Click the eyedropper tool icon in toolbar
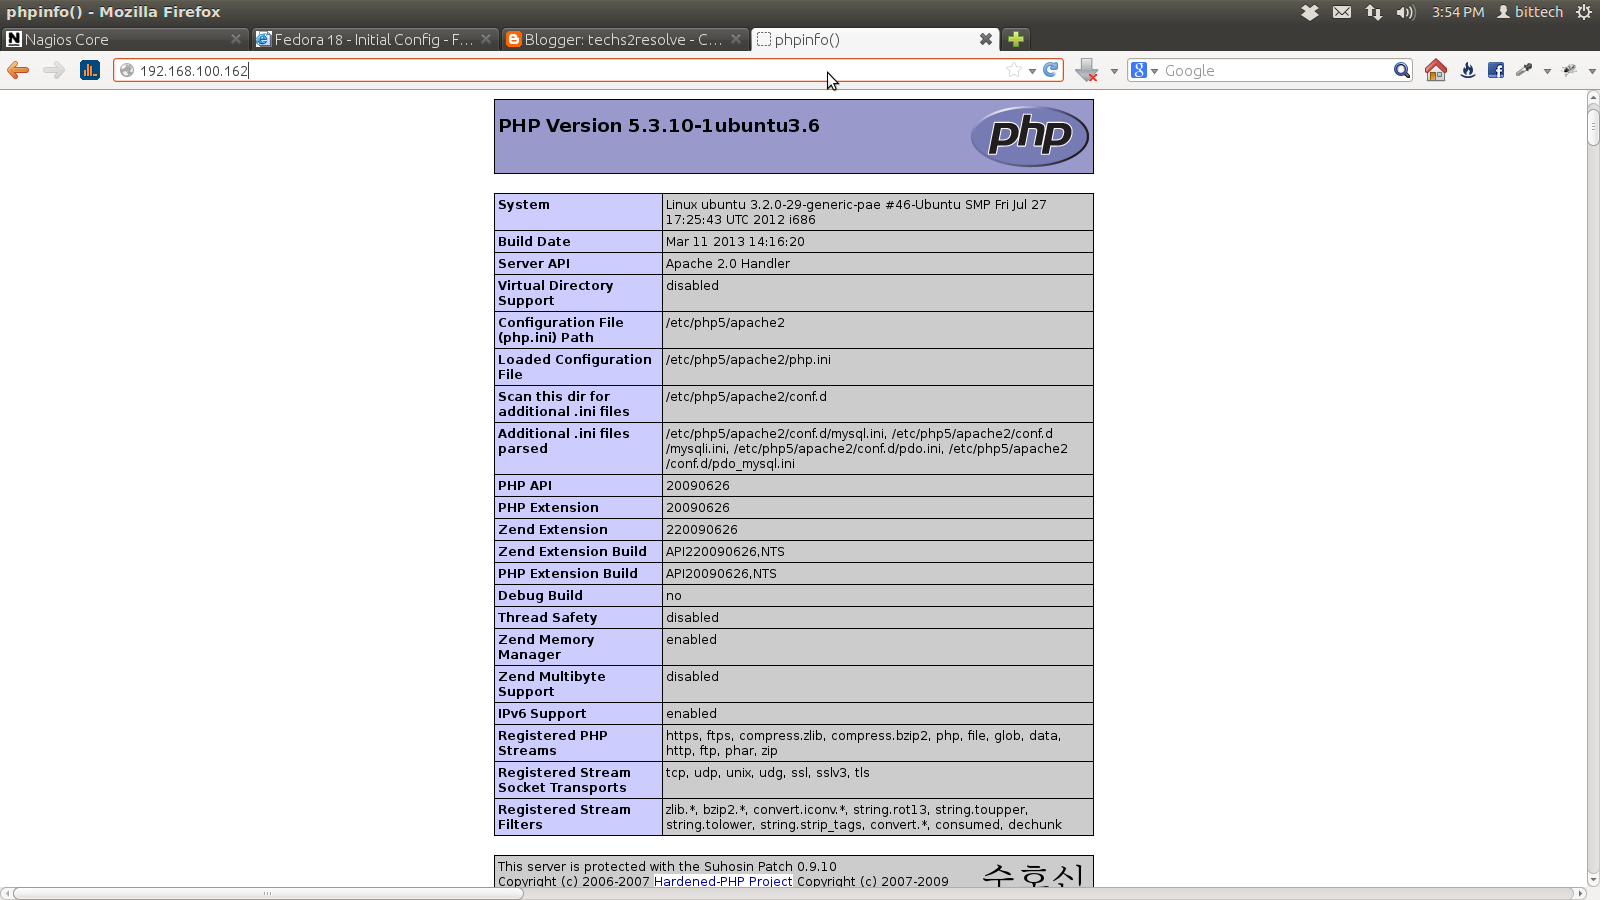Image resolution: width=1600 pixels, height=900 pixels. (1524, 70)
